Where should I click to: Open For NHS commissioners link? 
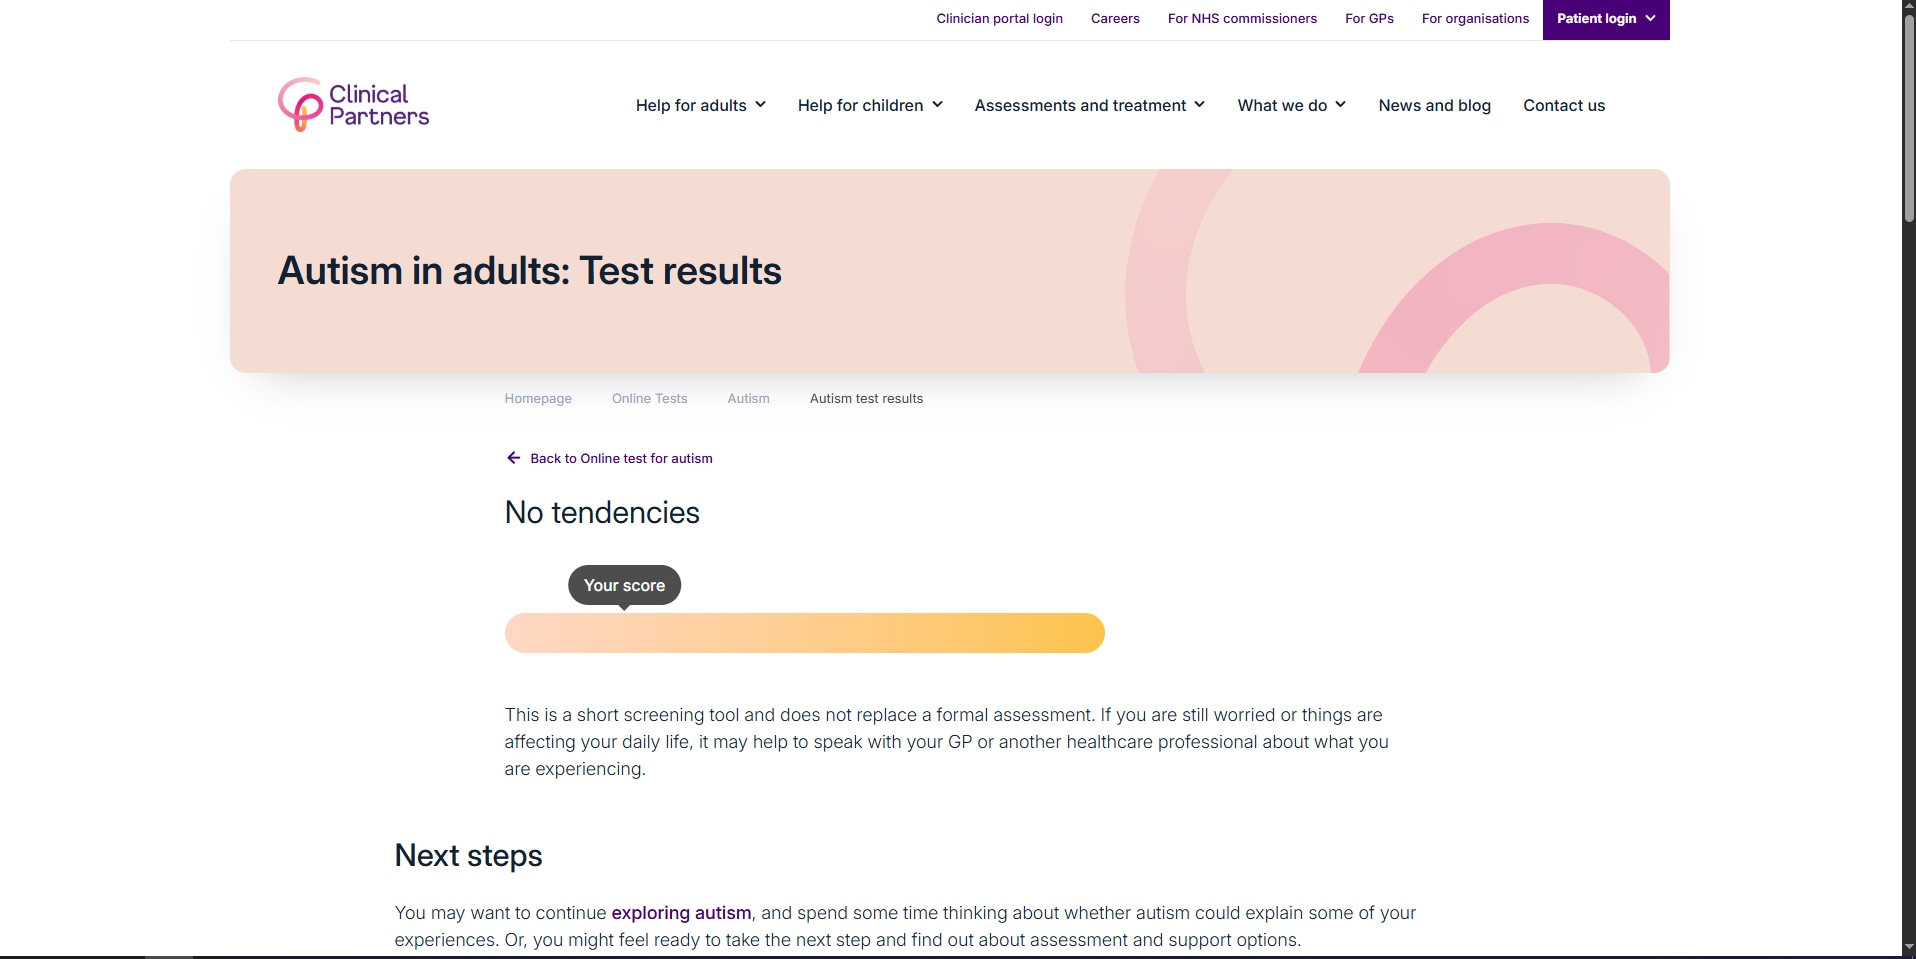1242,19
